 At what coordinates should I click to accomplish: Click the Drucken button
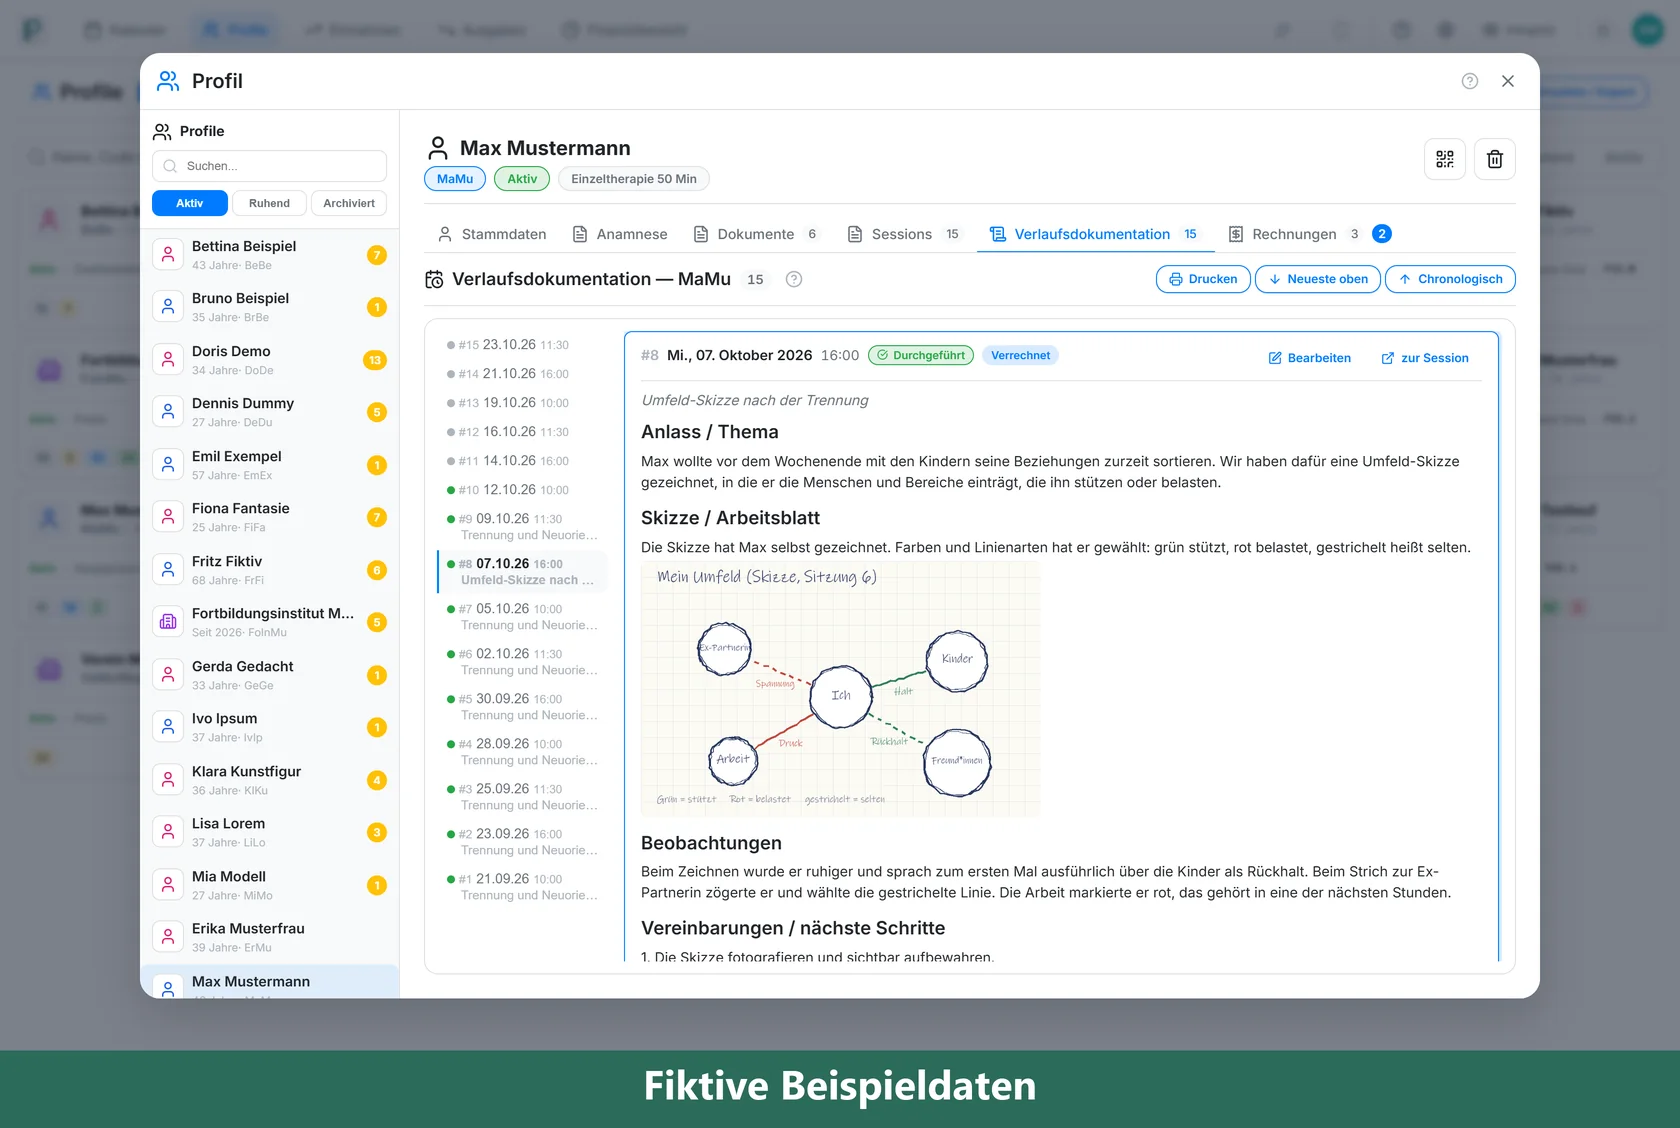(1203, 279)
